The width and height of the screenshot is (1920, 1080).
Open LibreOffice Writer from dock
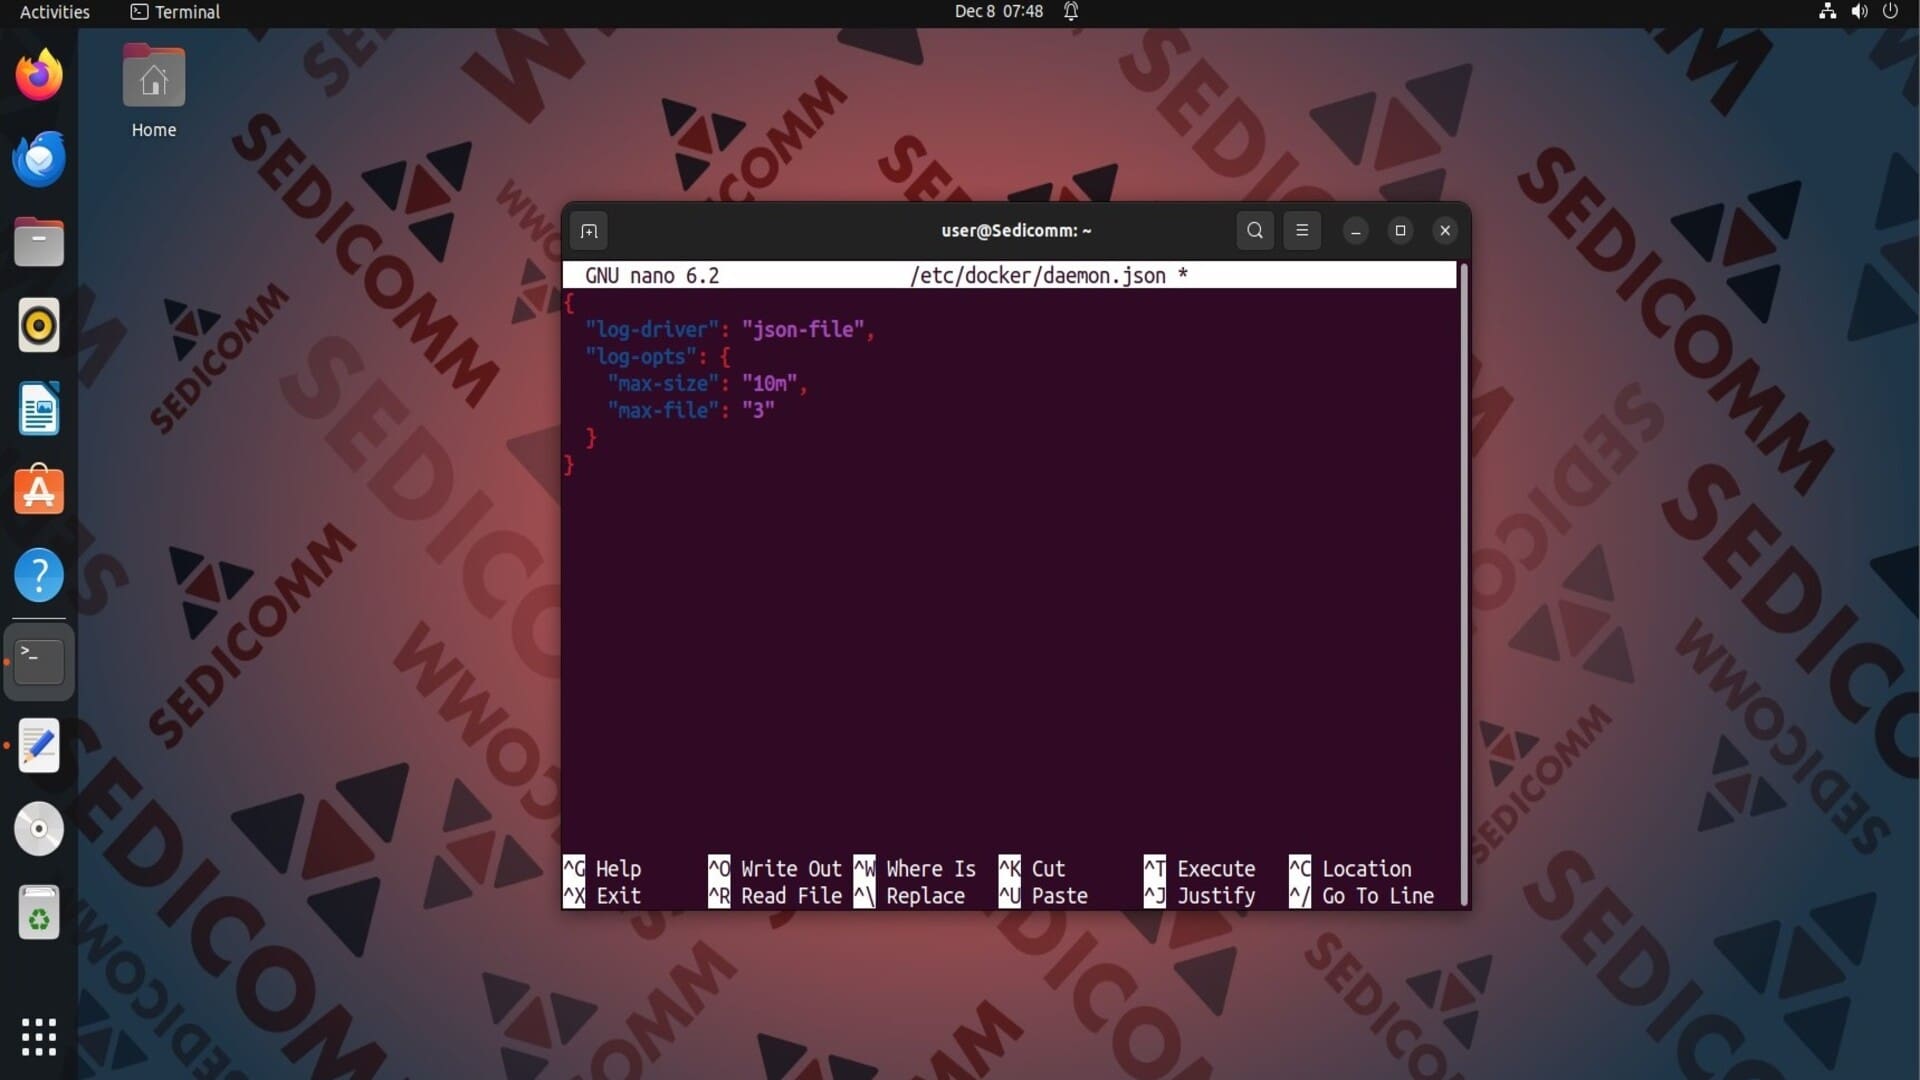(x=39, y=409)
